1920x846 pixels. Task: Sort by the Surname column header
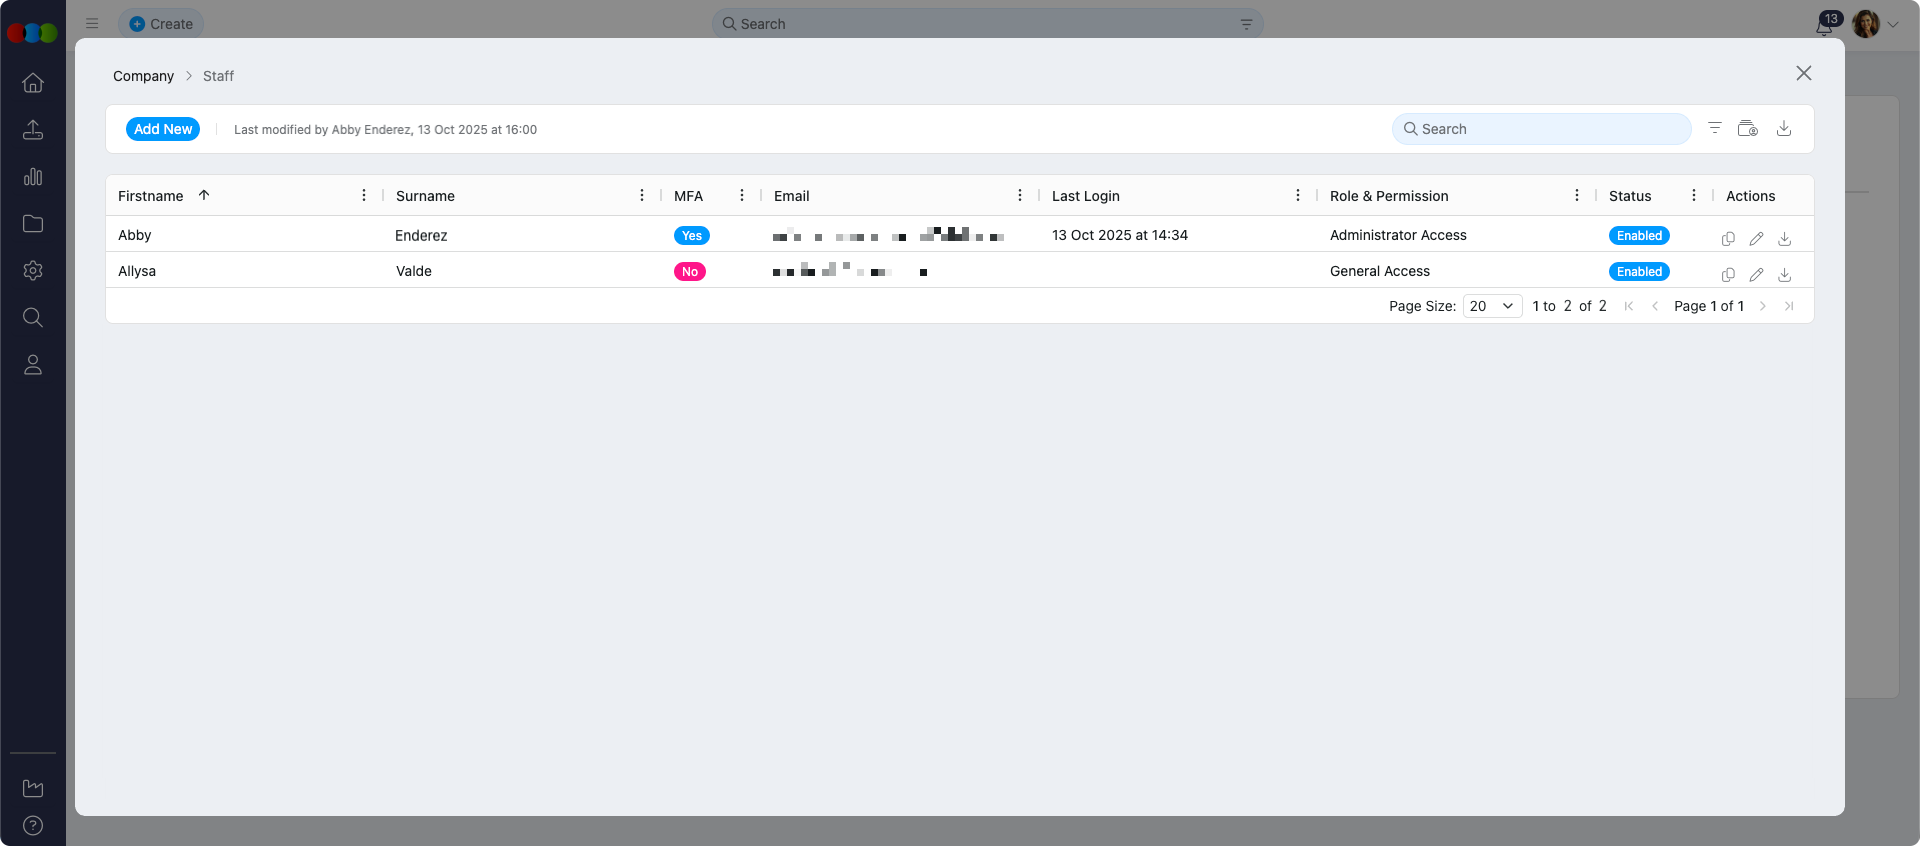point(425,196)
